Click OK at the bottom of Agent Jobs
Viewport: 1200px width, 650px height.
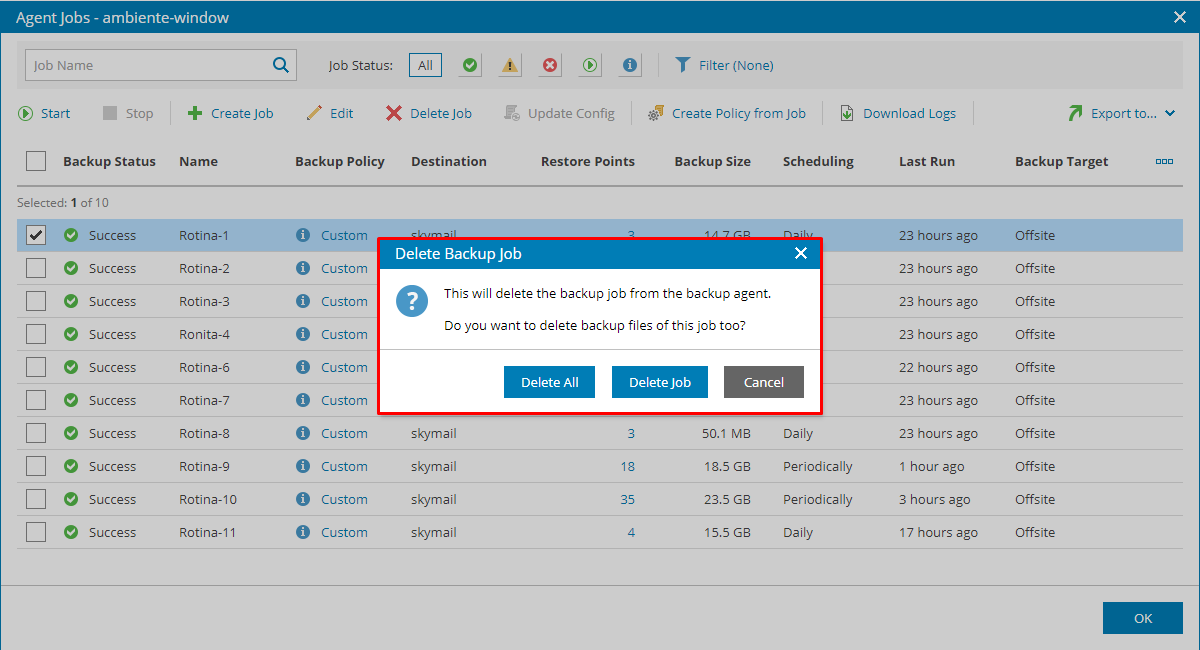1143,618
